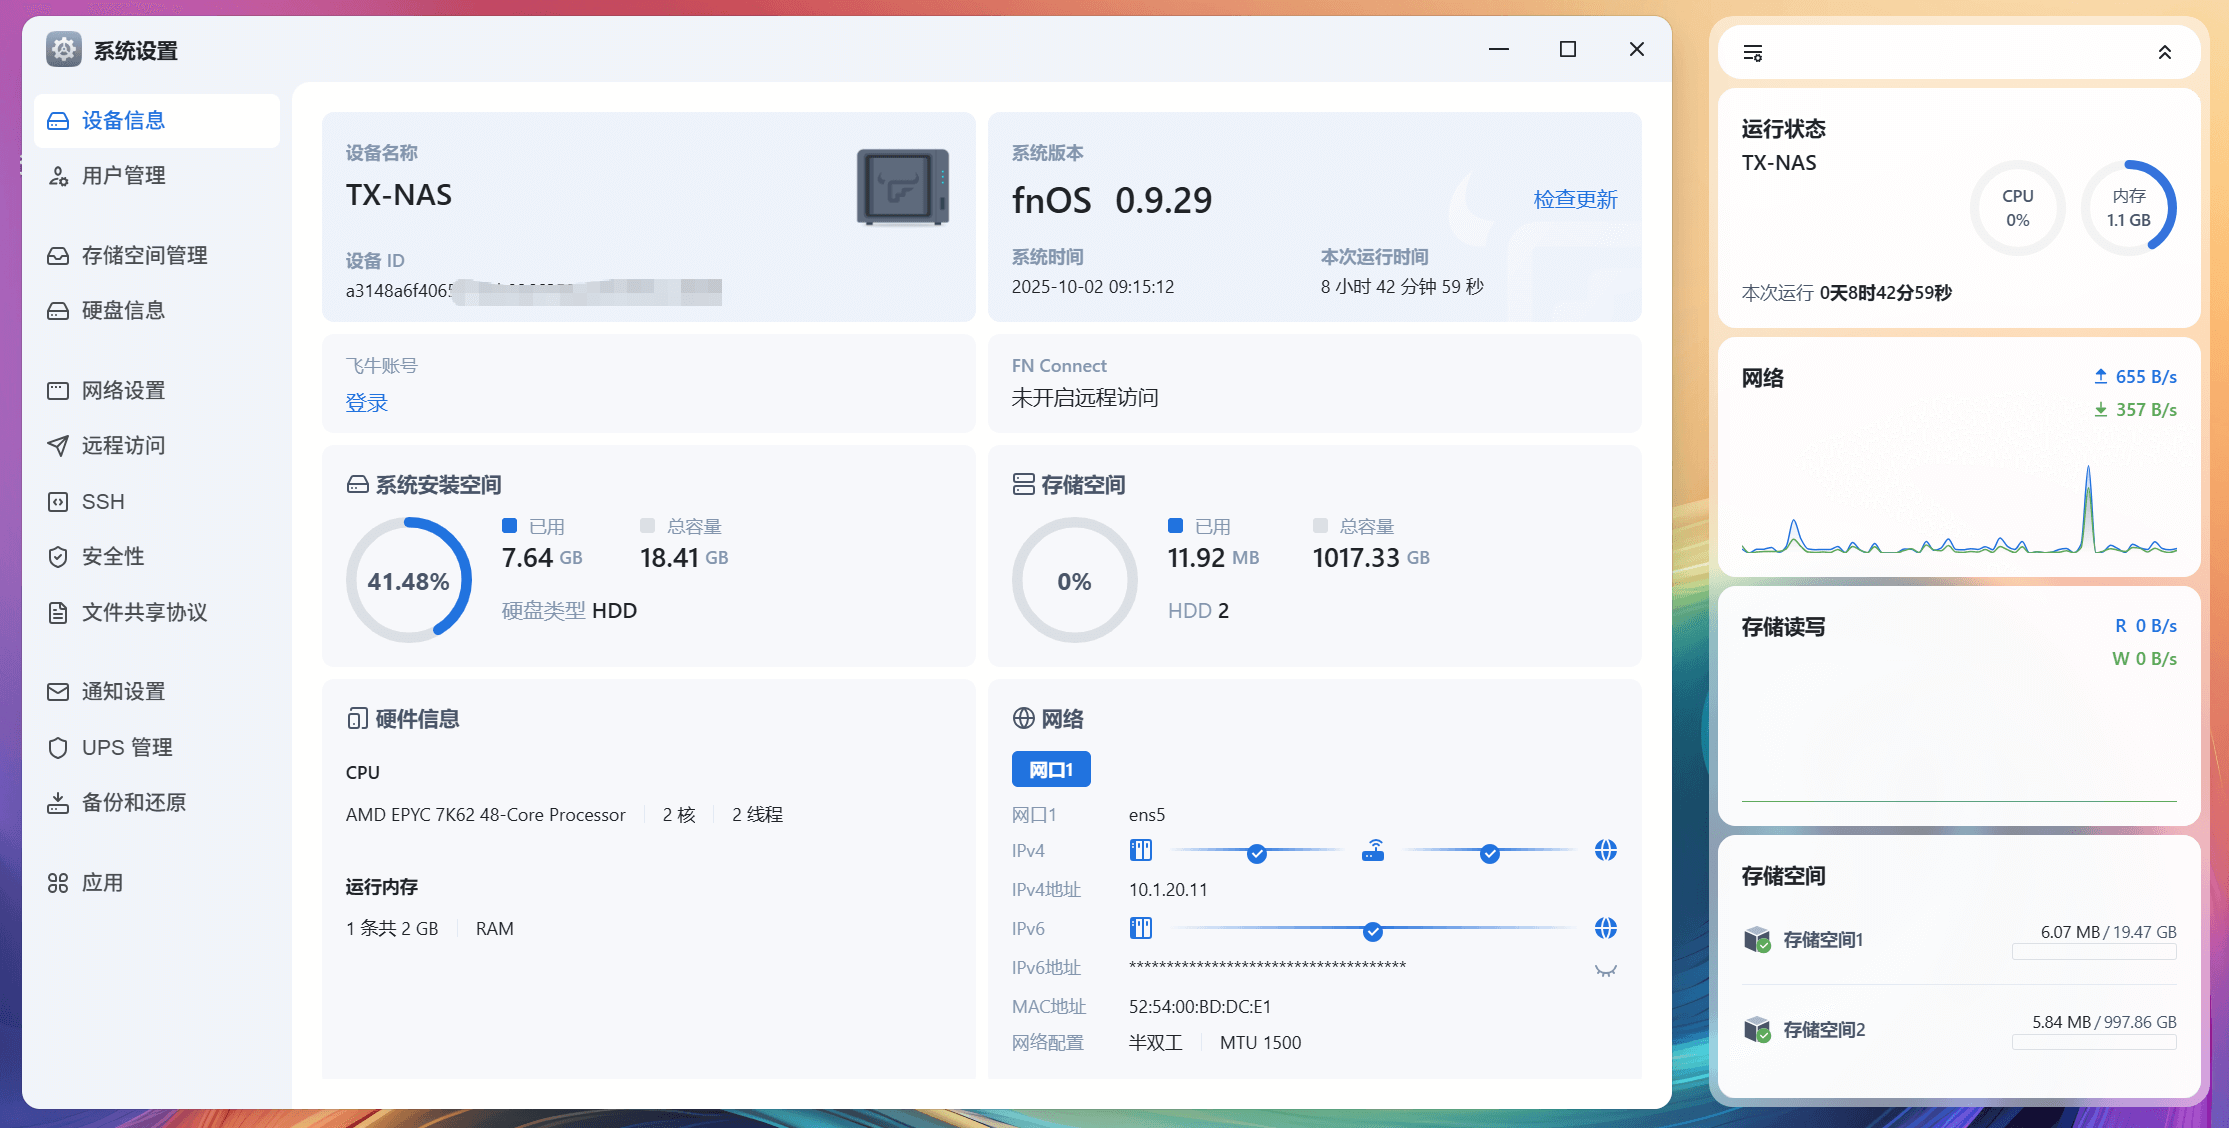Click the IPv6 internet globe icon

pos(1605,929)
